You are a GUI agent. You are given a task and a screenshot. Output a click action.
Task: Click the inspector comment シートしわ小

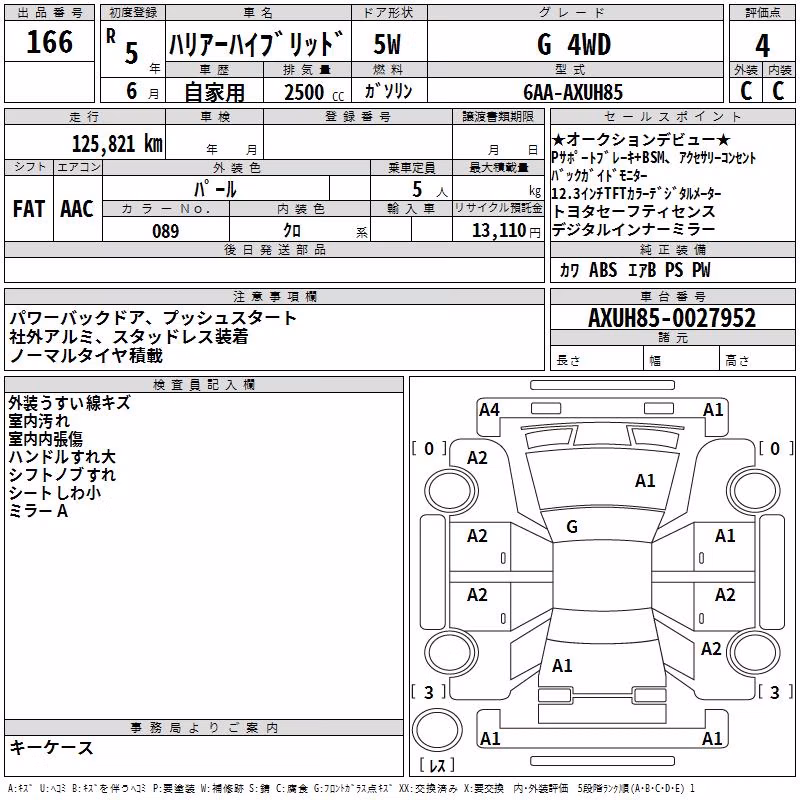pos(55,492)
